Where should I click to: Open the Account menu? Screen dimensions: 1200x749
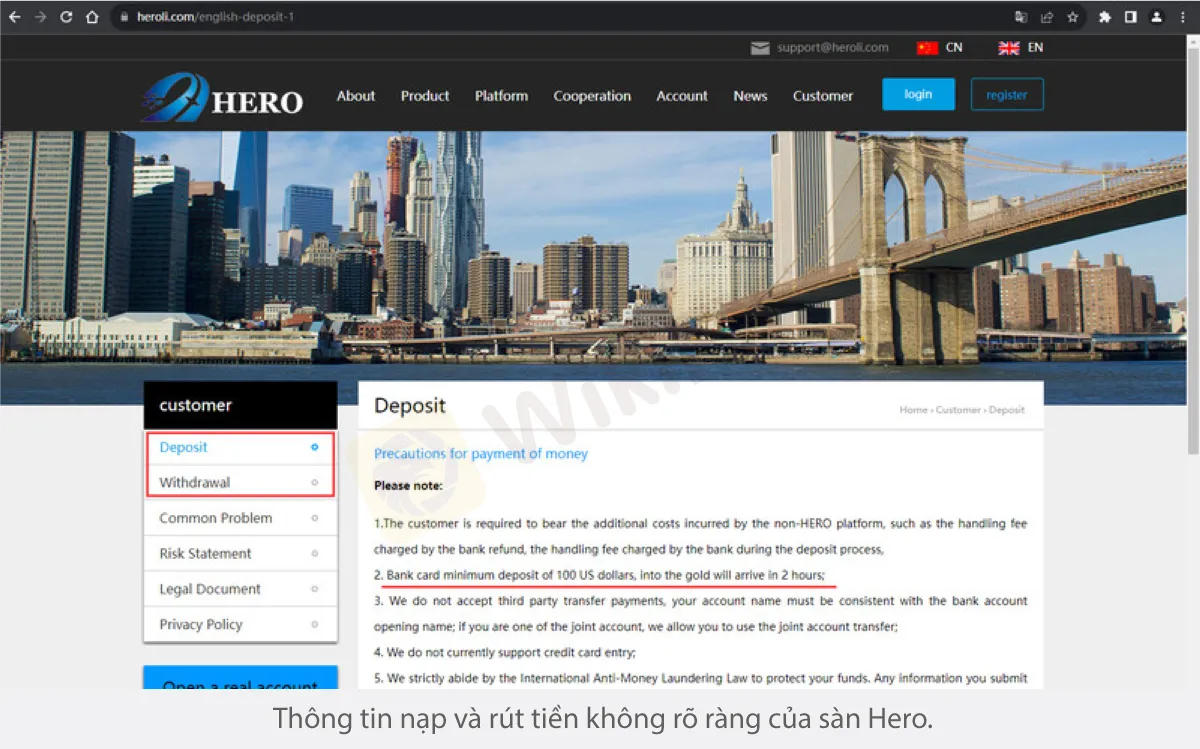(682, 96)
